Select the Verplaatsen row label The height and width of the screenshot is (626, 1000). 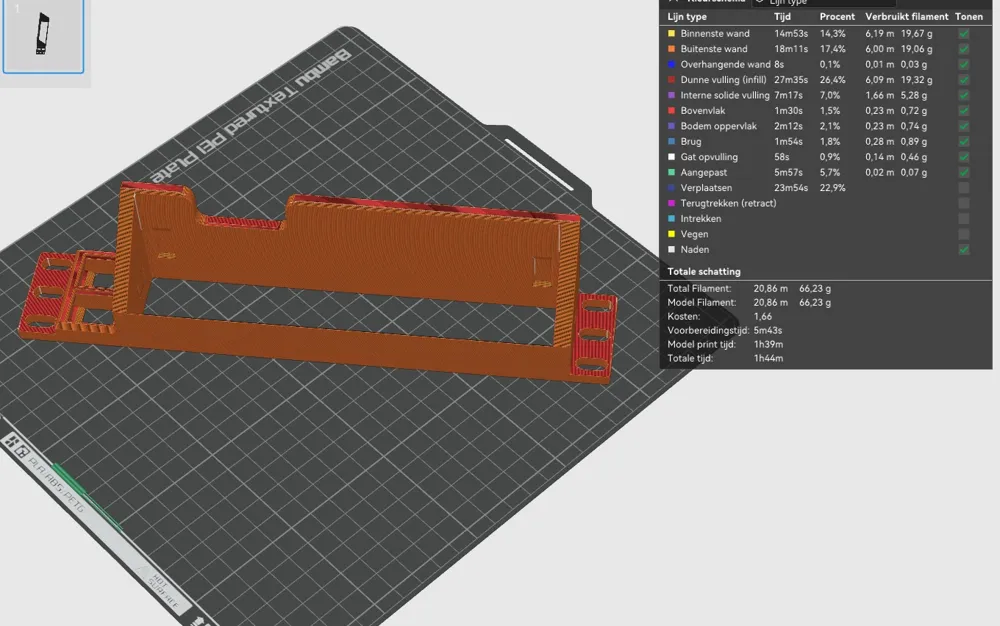(x=706, y=188)
